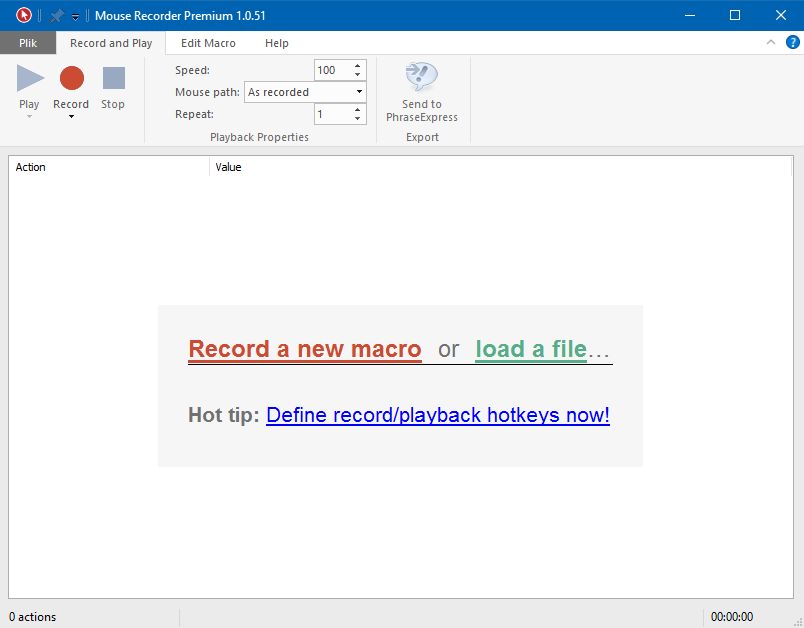Click the Action column header
This screenshot has height=628, width=804.
click(31, 167)
